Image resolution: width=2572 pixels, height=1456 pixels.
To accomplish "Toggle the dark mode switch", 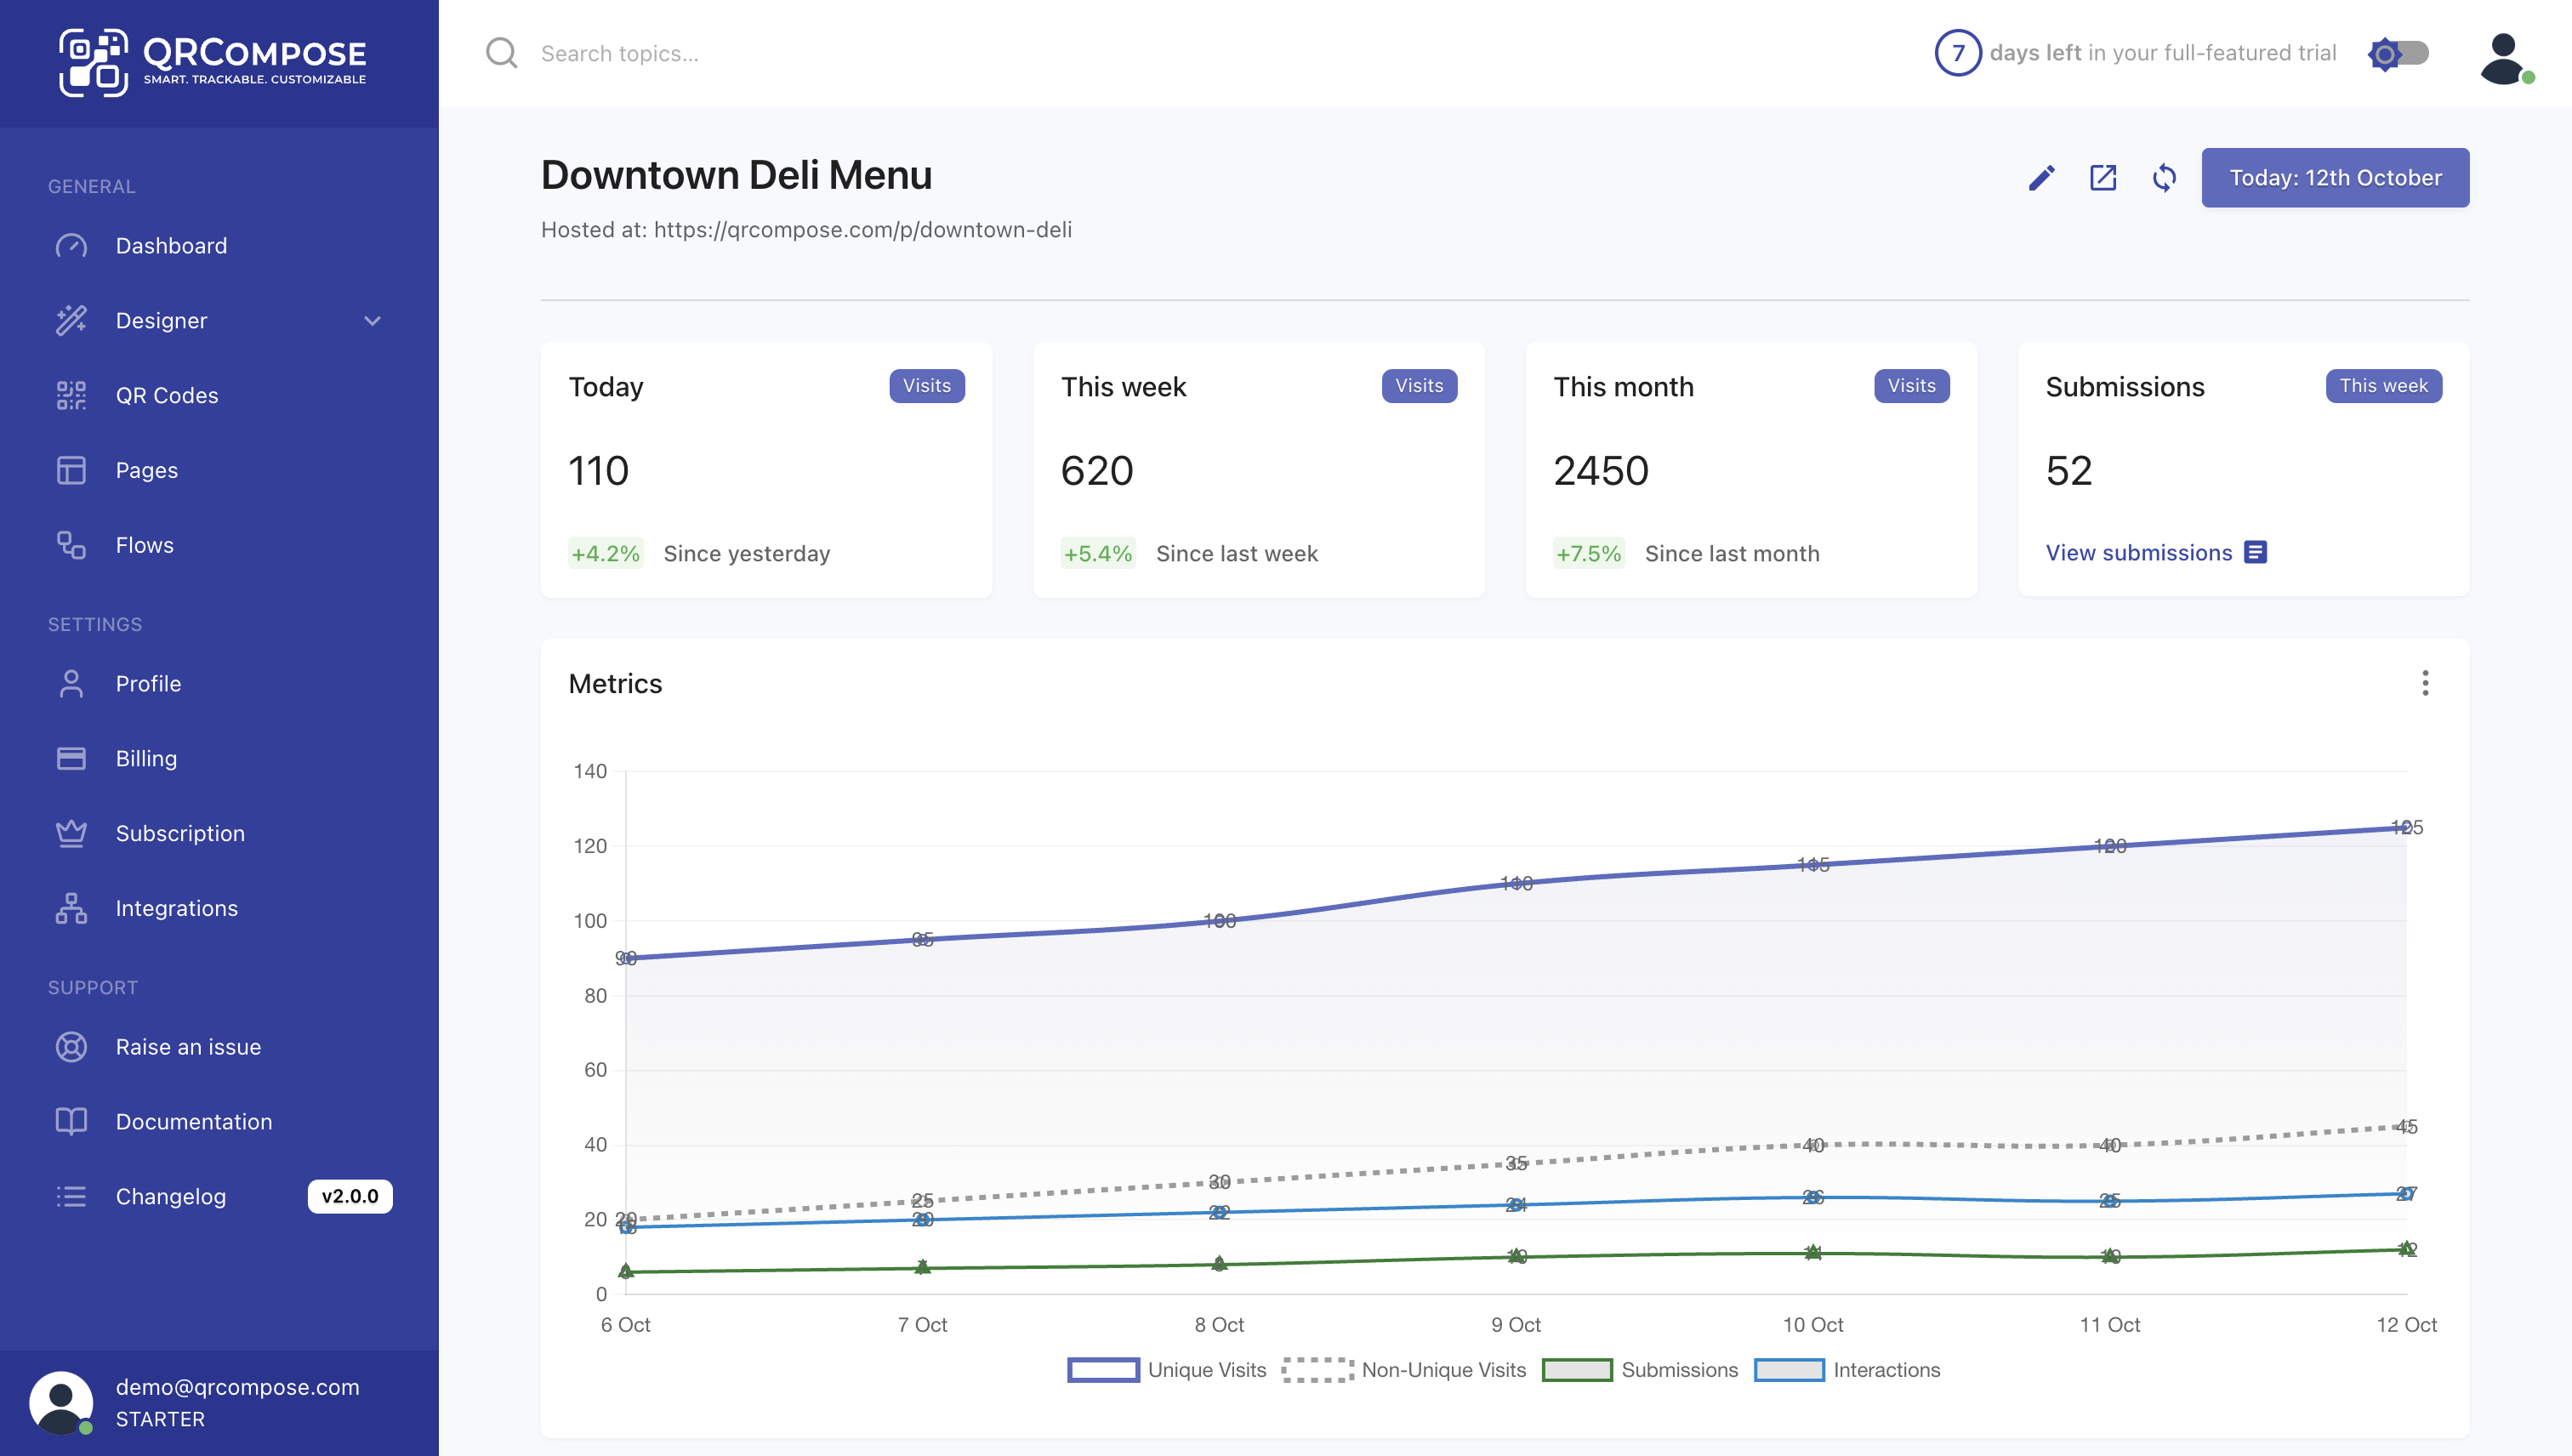I will pyautogui.click(x=2399, y=53).
